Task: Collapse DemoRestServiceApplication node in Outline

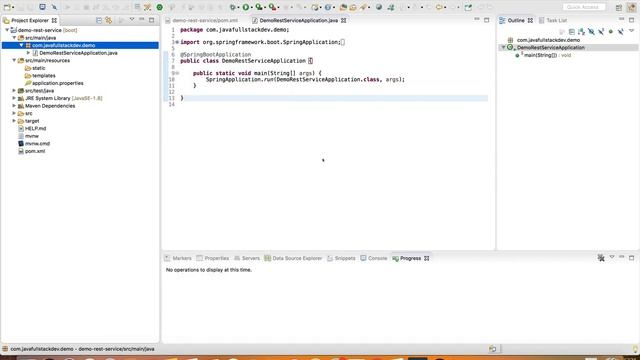Action: (x=503, y=47)
